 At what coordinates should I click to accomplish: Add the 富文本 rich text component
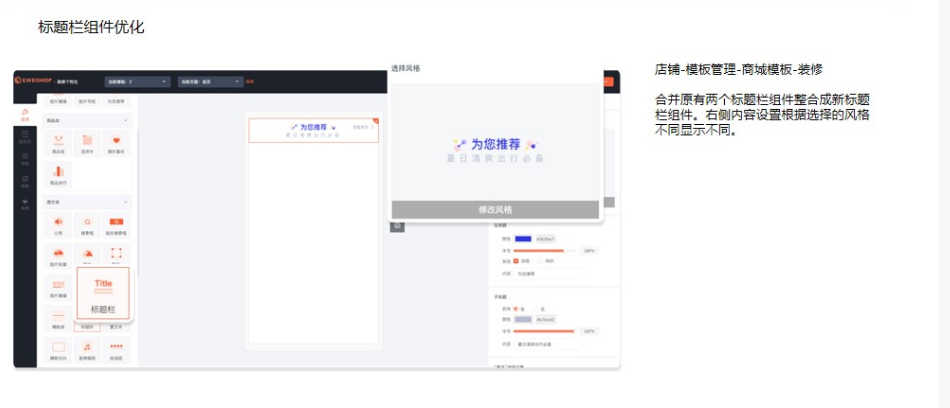click(x=116, y=325)
